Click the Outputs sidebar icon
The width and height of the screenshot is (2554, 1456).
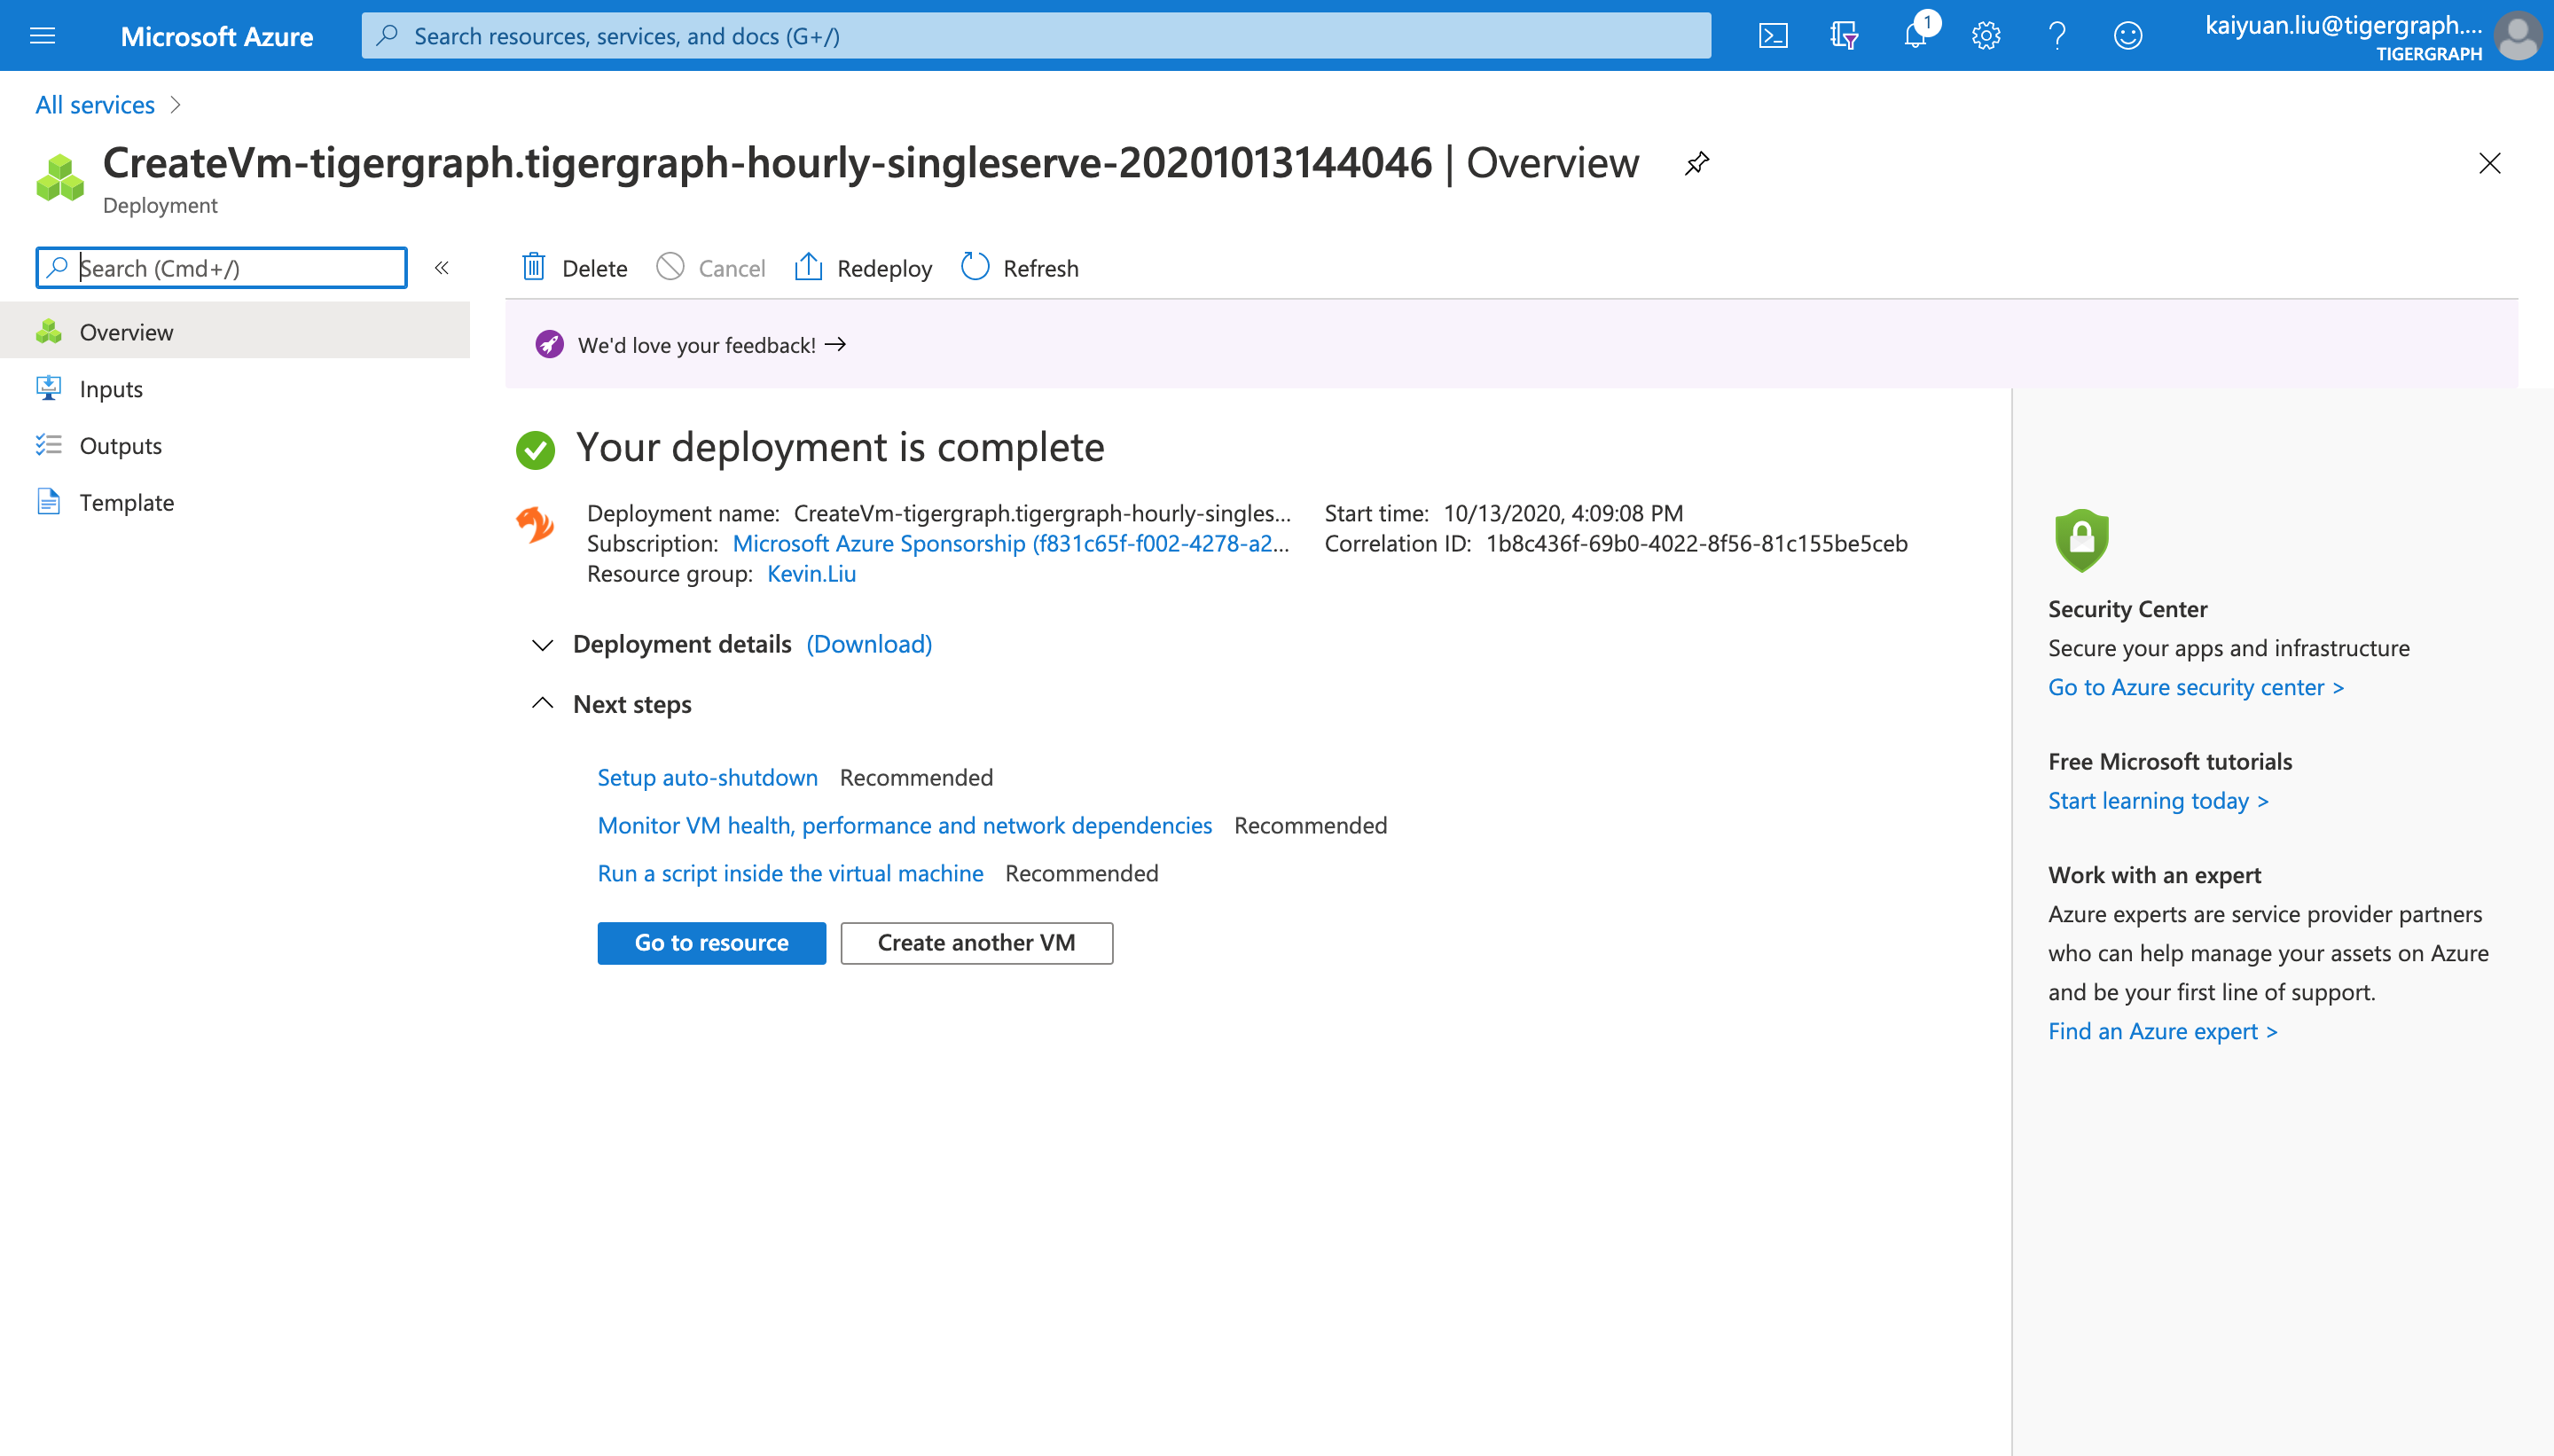(49, 444)
